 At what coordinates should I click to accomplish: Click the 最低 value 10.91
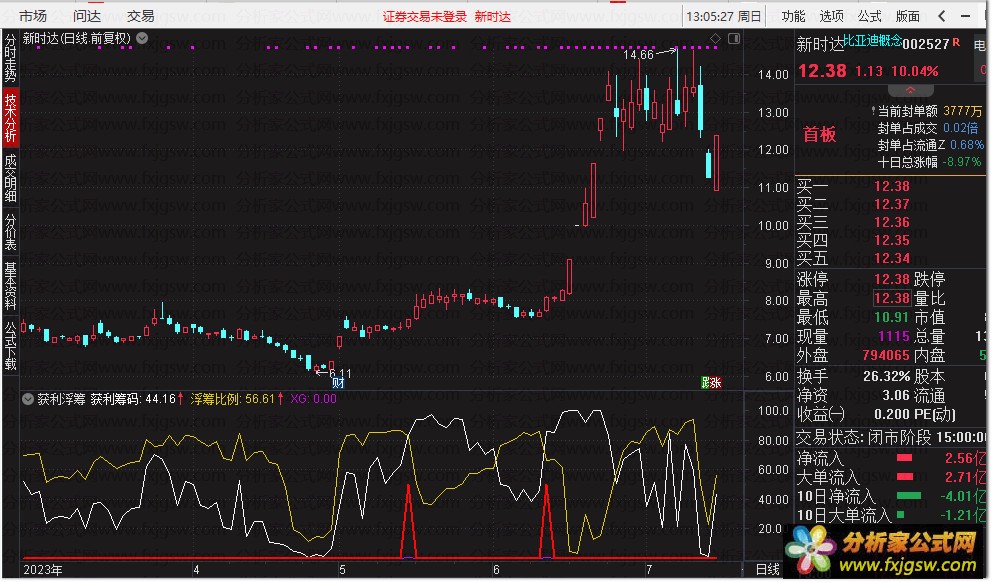click(891, 317)
